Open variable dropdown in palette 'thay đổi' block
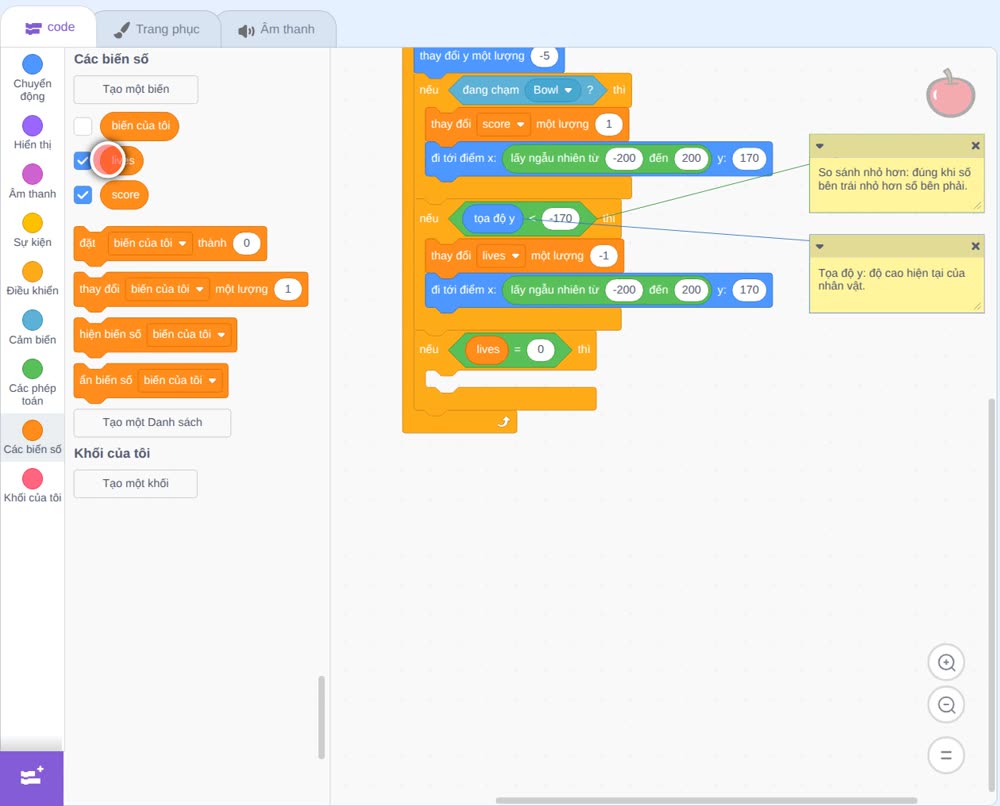This screenshot has height=806, width=1000. [167, 289]
